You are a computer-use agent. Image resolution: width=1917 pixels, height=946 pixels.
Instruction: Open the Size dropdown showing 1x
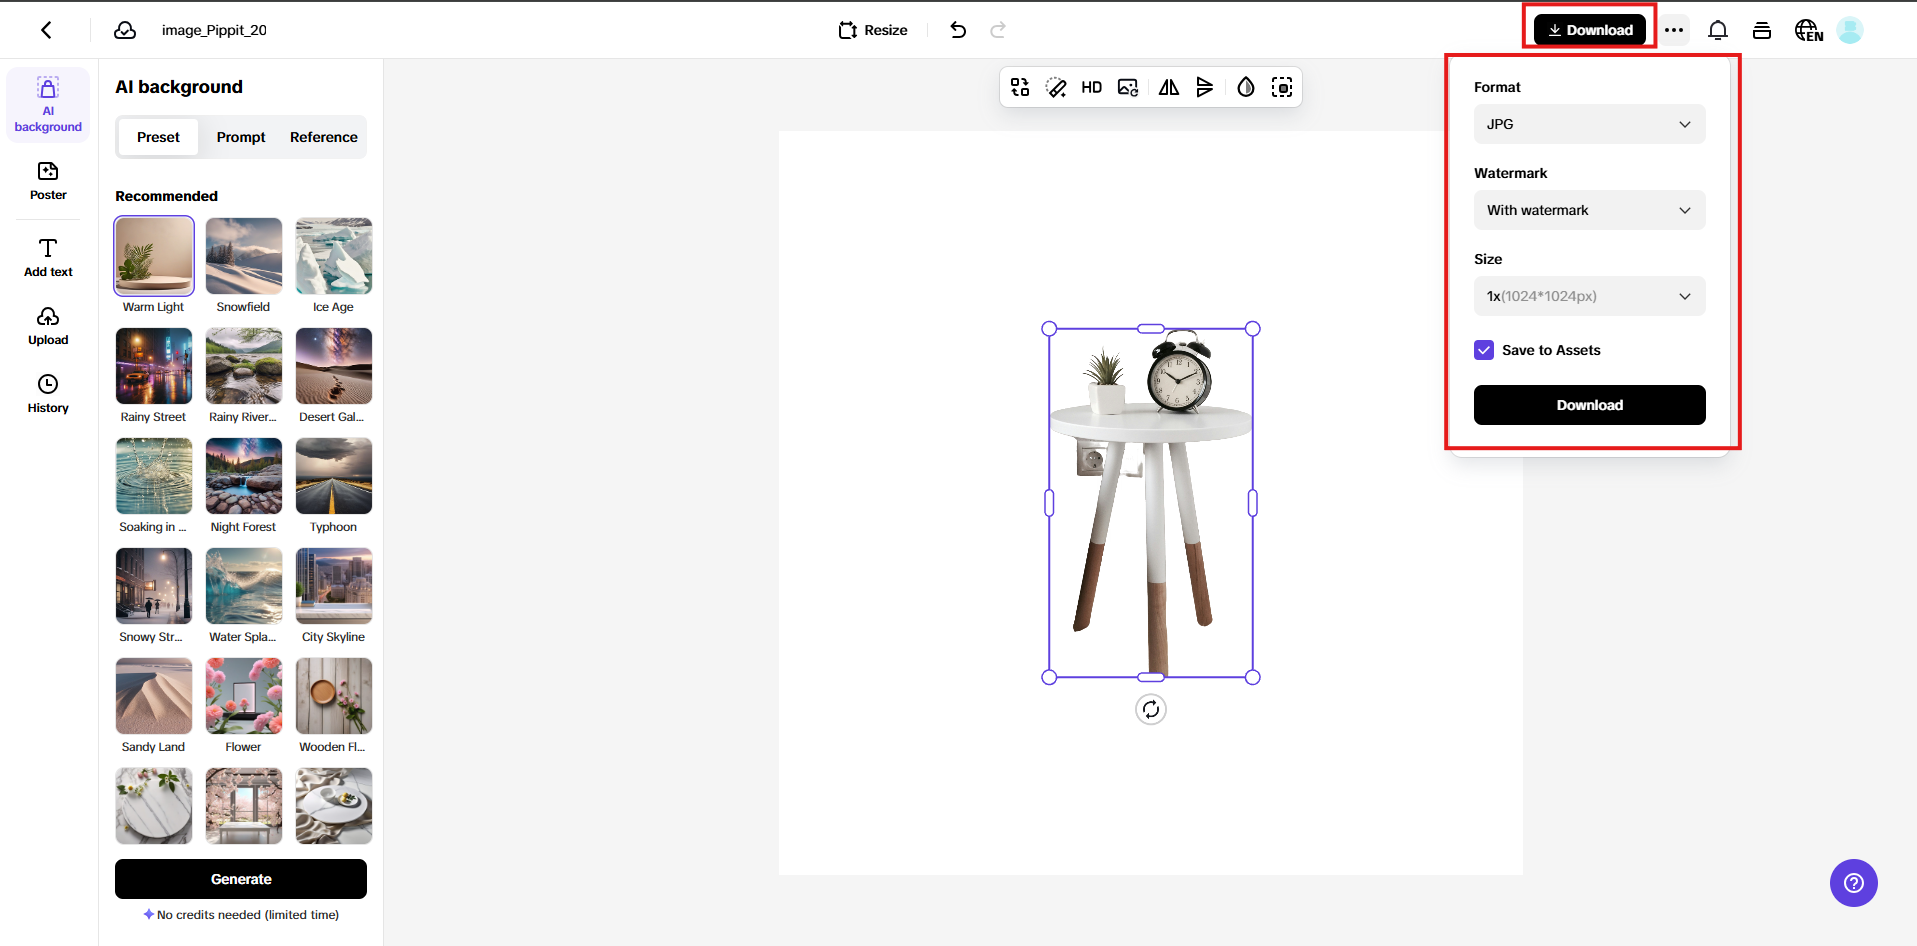click(1590, 296)
